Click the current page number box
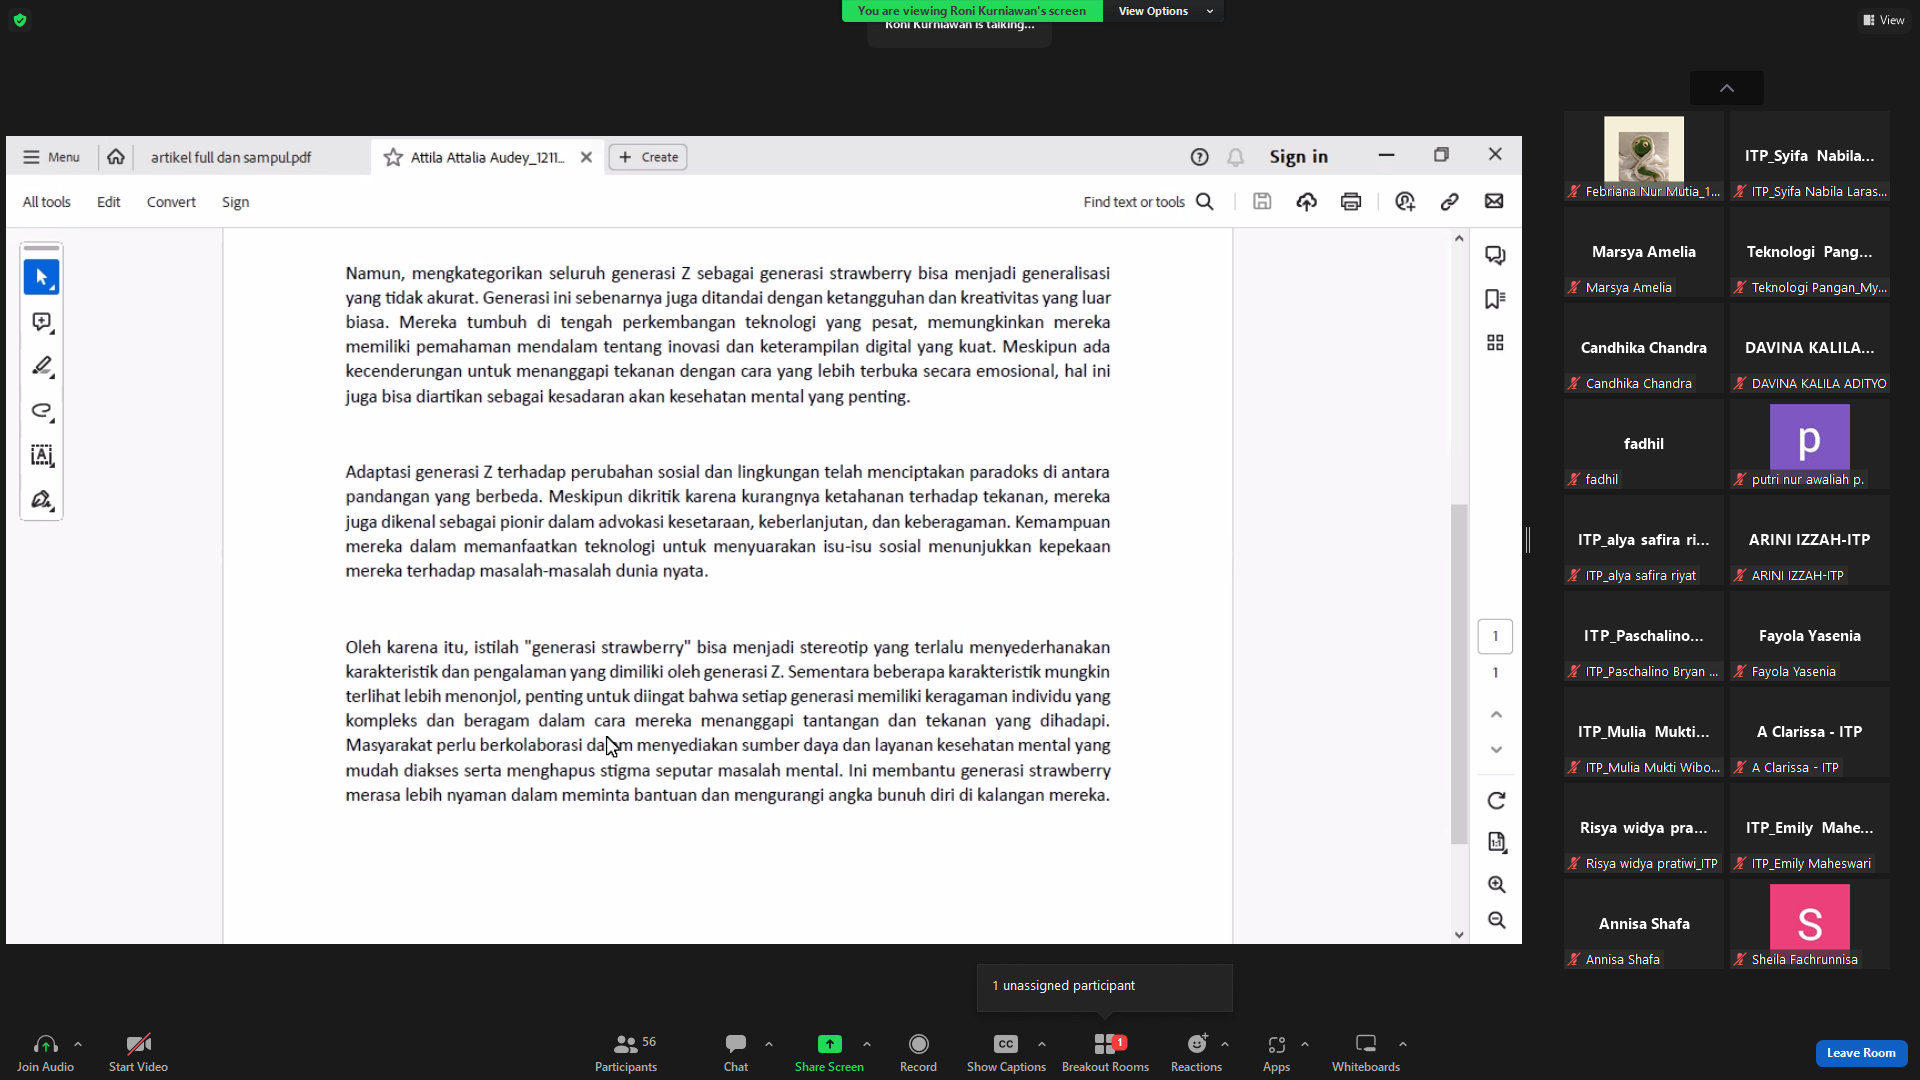This screenshot has width=1920, height=1080. [x=1495, y=636]
